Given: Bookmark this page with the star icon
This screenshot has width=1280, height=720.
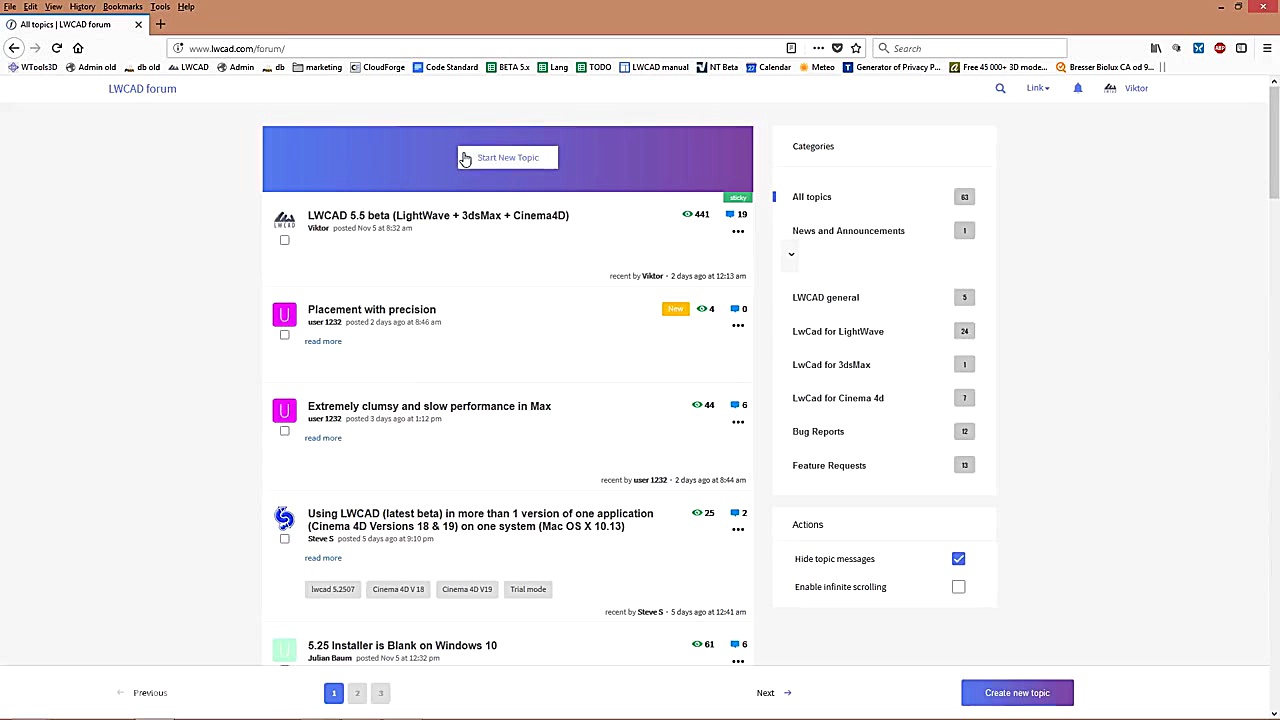Looking at the screenshot, I should (856, 48).
